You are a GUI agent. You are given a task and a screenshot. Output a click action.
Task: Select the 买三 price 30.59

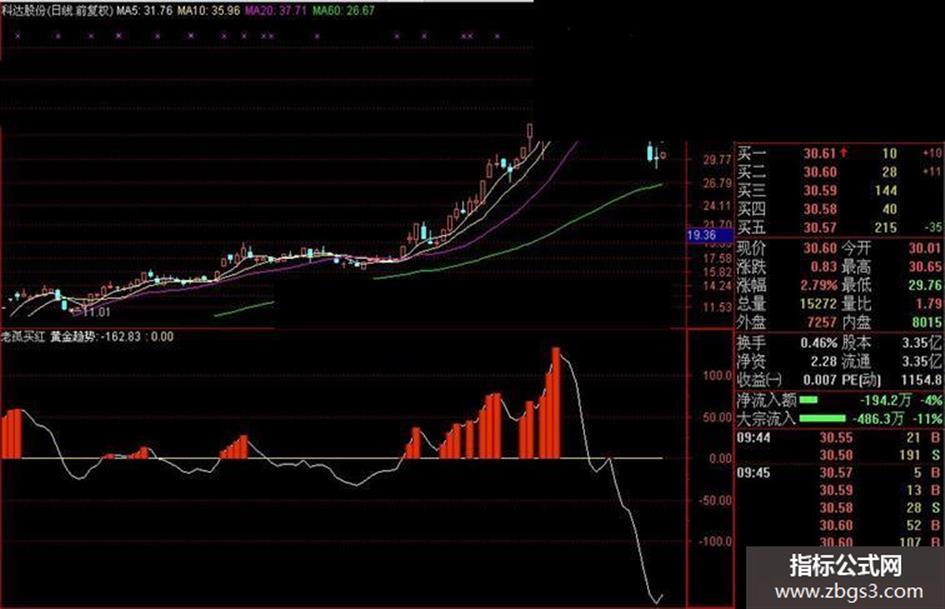pos(820,191)
